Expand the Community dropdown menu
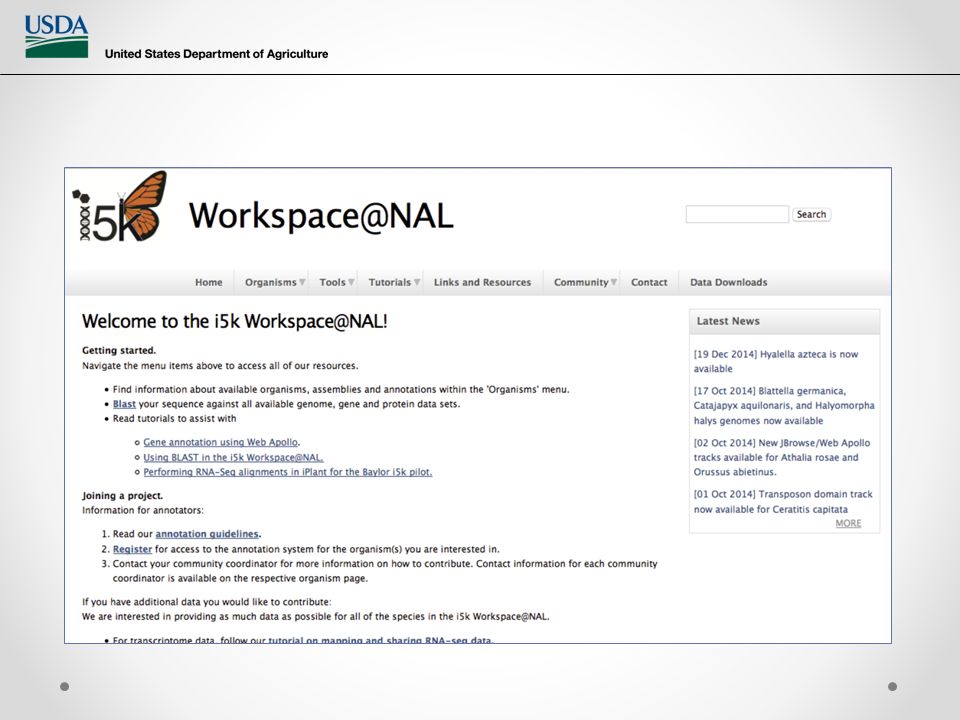This screenshot has width=960, height=720. 585,282
